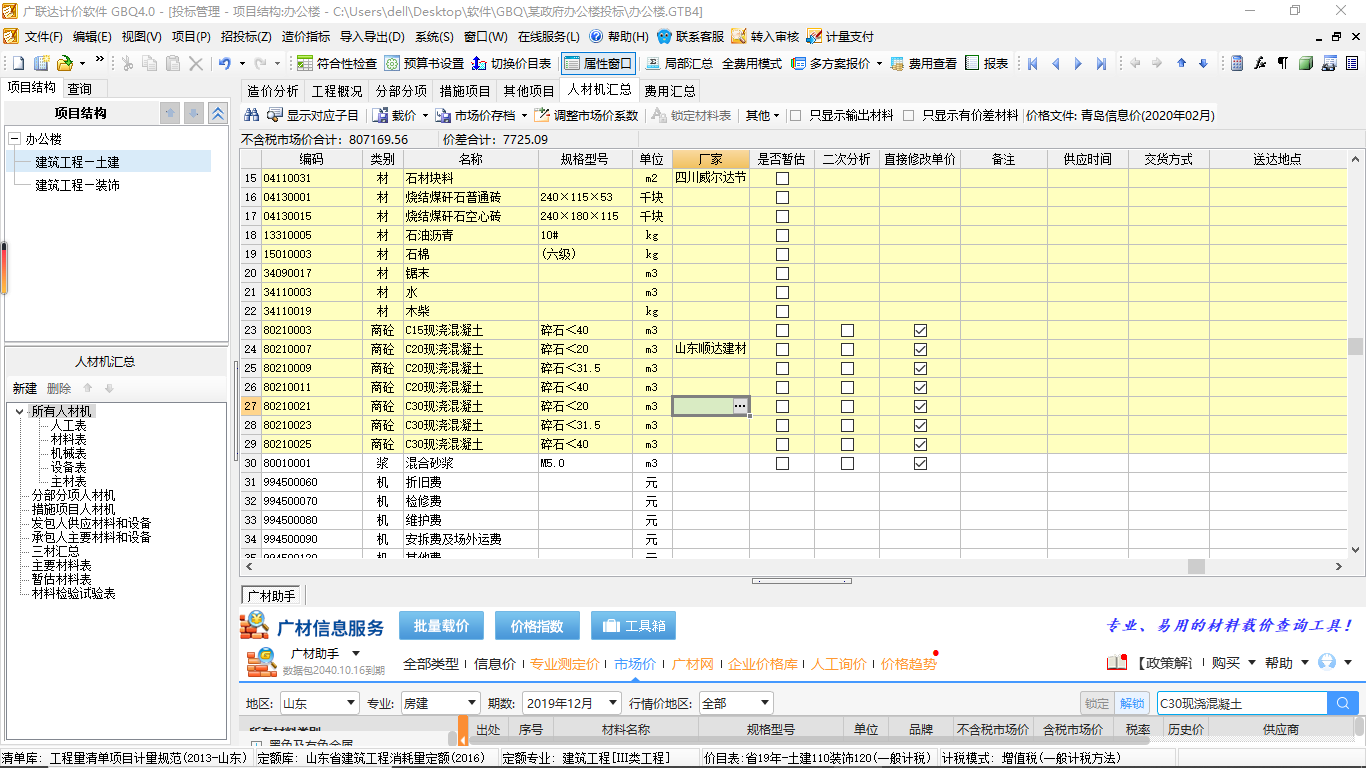The height and width of the screenshot is (768, 1366).
Task: Check 是否暂估 for 石材块料 row
Action: click(x=782, y=178)
